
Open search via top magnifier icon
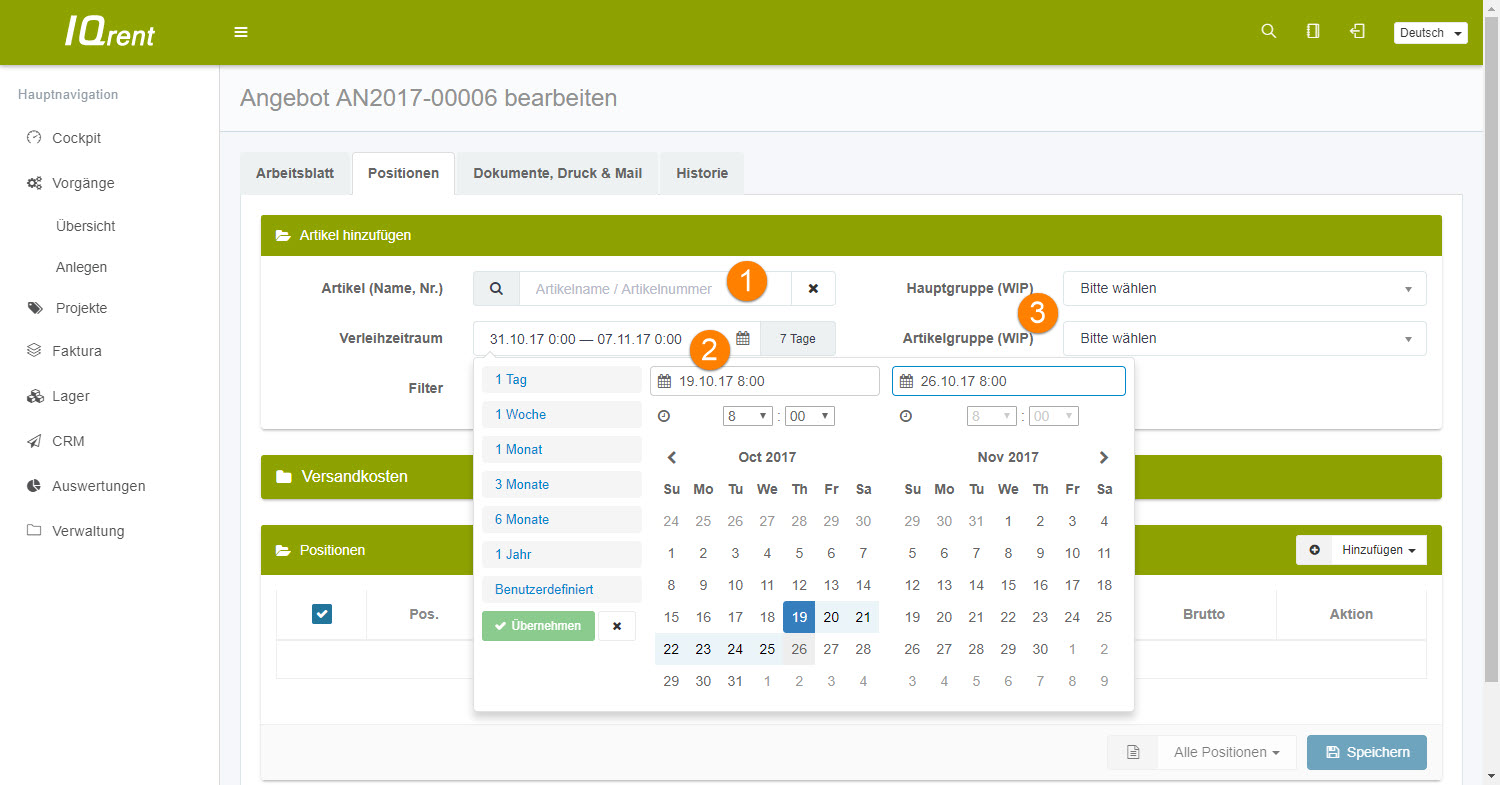(1269, 32)
